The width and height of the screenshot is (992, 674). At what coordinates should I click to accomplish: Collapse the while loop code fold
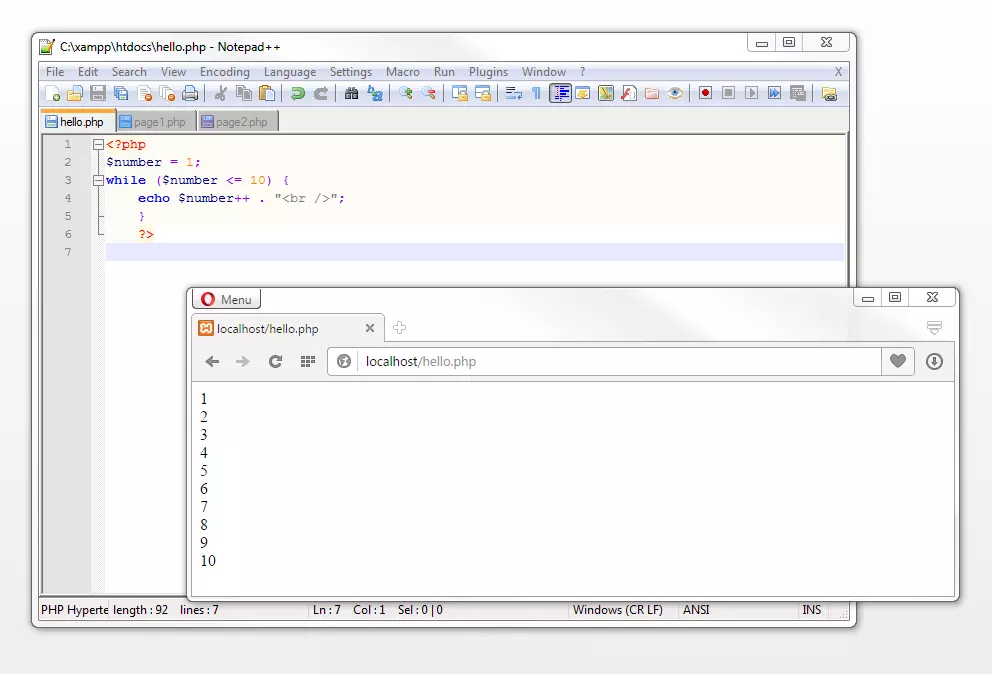[x=97, y=180]
